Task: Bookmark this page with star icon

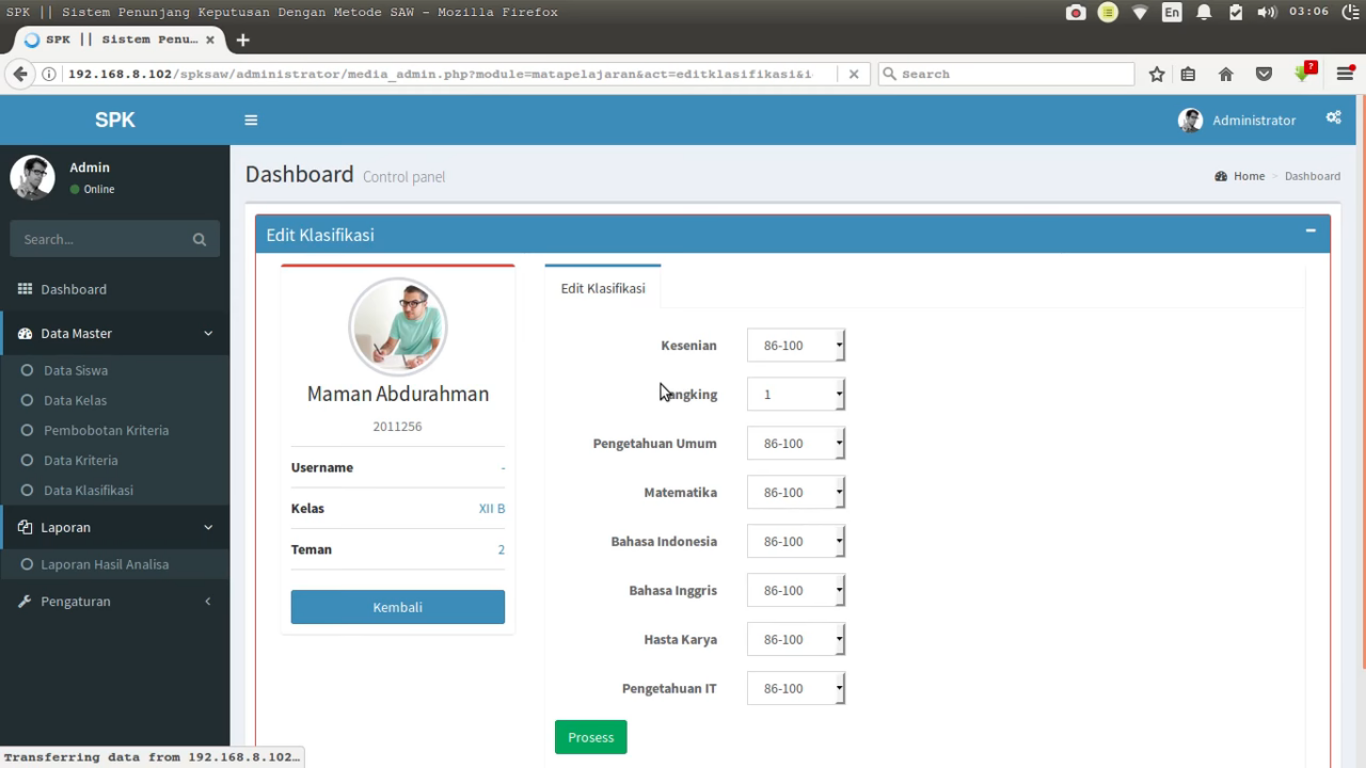Action: [x=1157, y=74]
